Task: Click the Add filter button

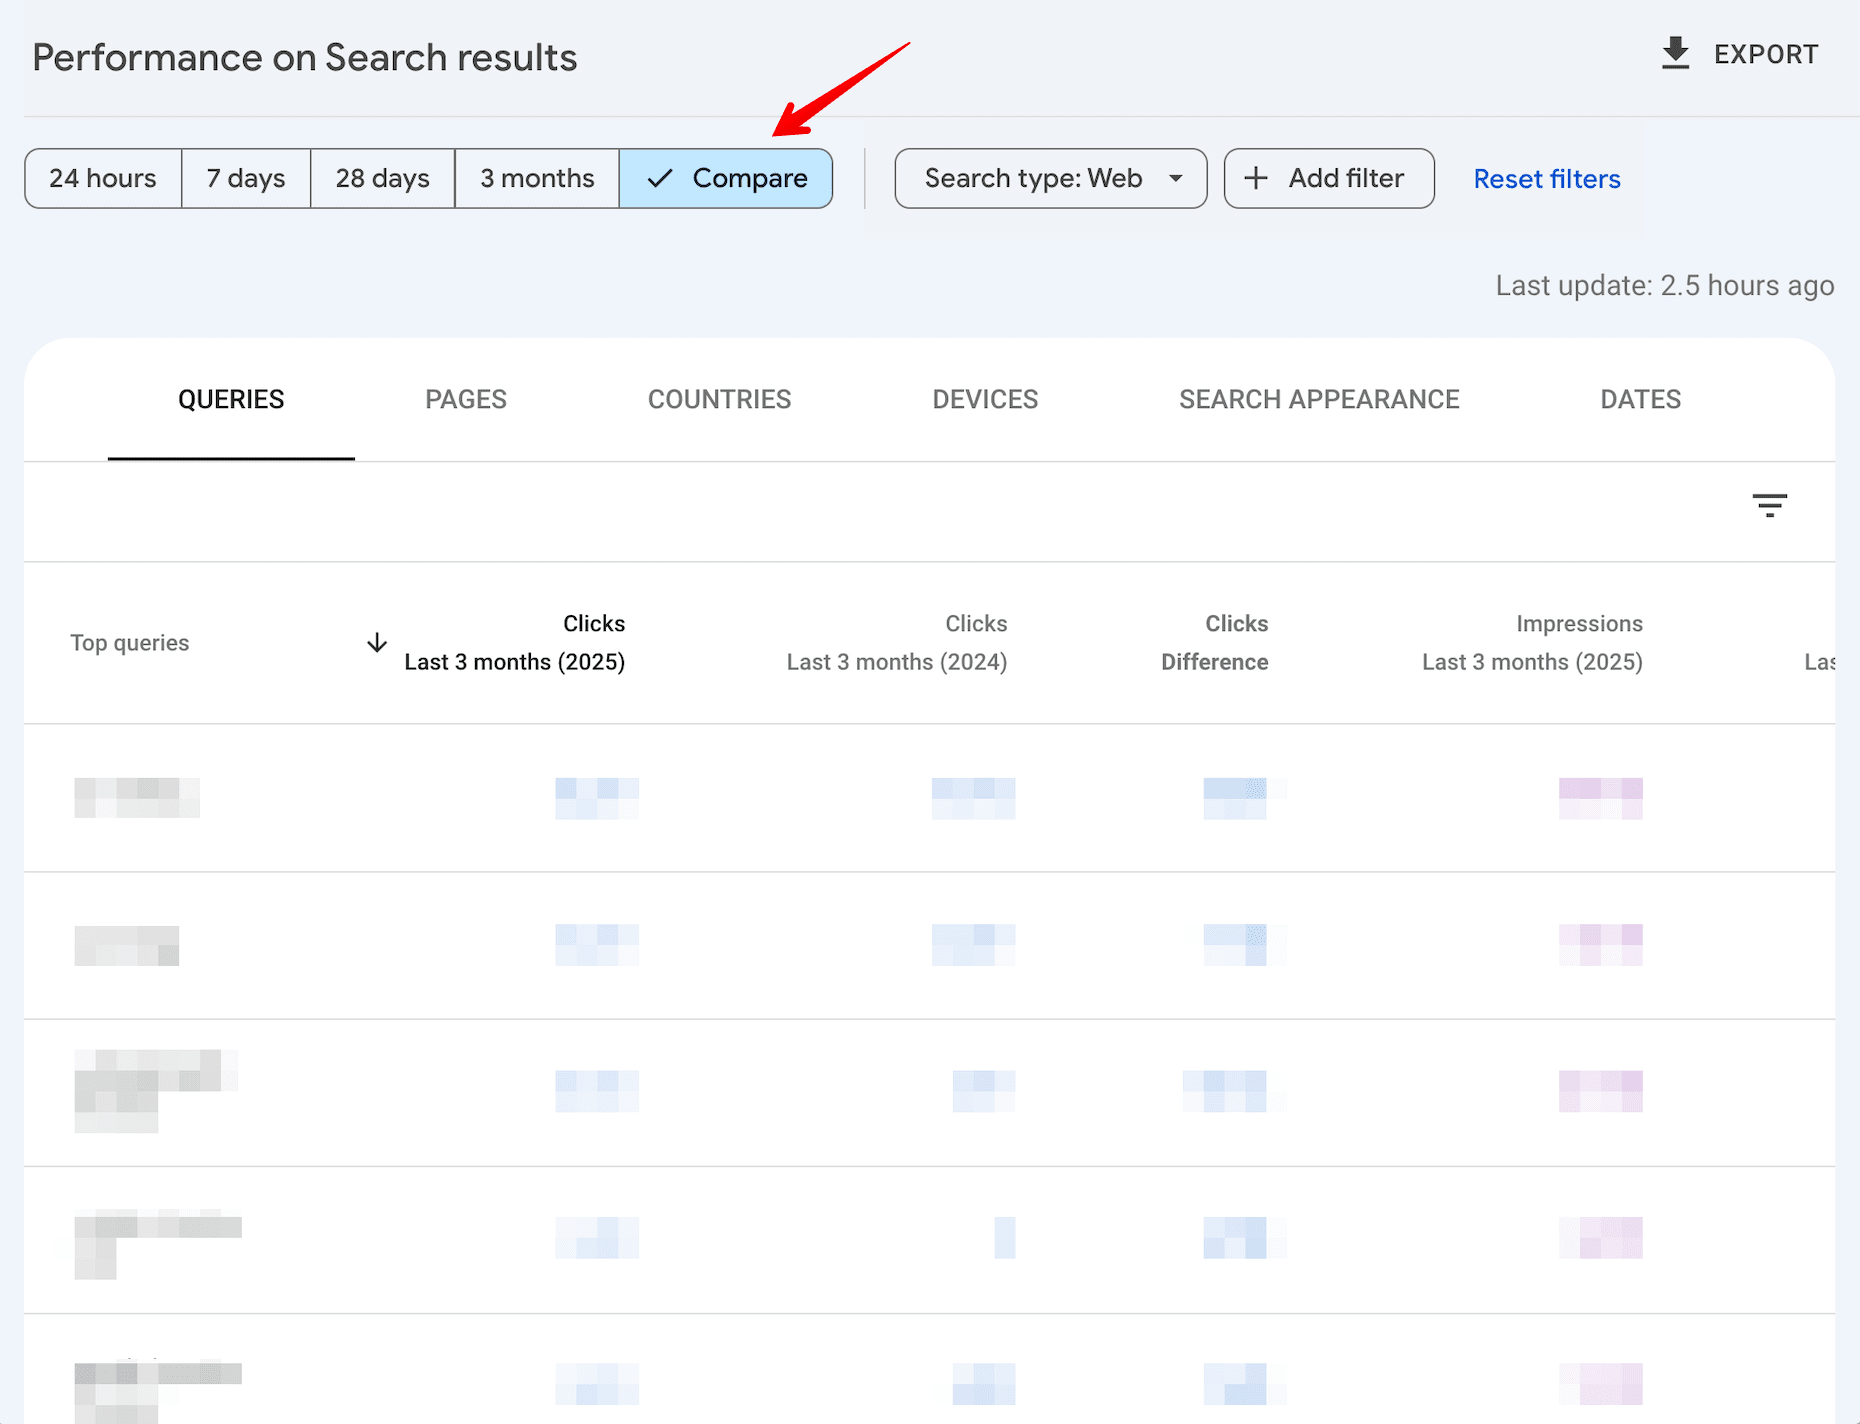Action: 1328,178
